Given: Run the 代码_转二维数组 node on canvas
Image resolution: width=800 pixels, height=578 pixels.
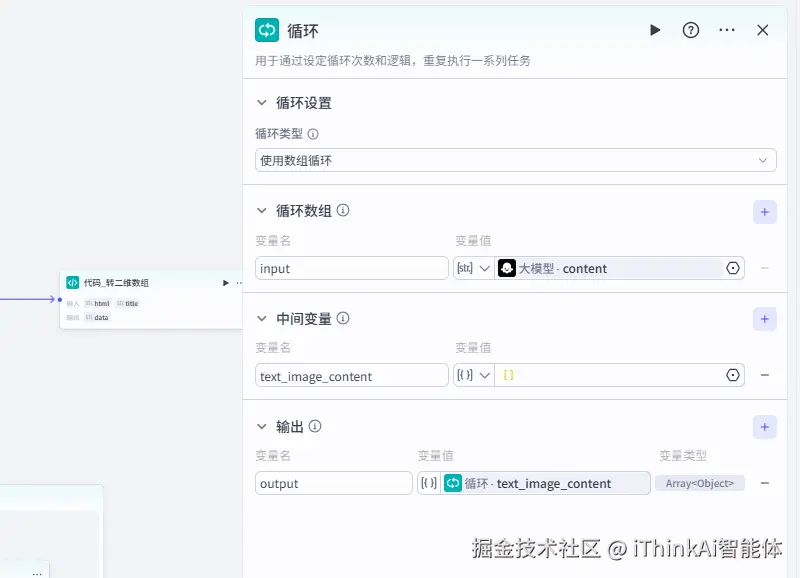Looking at the screenshot, I should pyautogui.click(x=226, y=283).
